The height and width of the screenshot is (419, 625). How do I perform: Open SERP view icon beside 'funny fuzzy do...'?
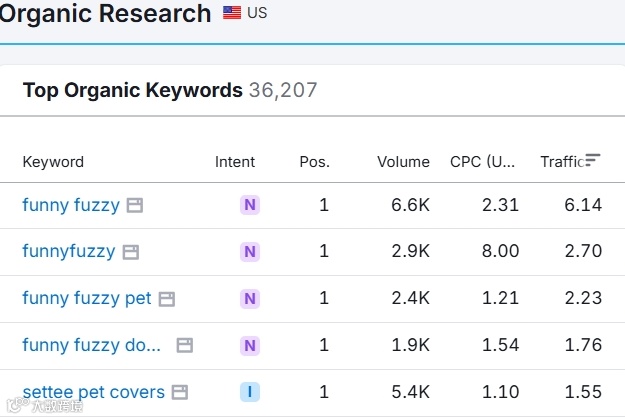(184, 346)
